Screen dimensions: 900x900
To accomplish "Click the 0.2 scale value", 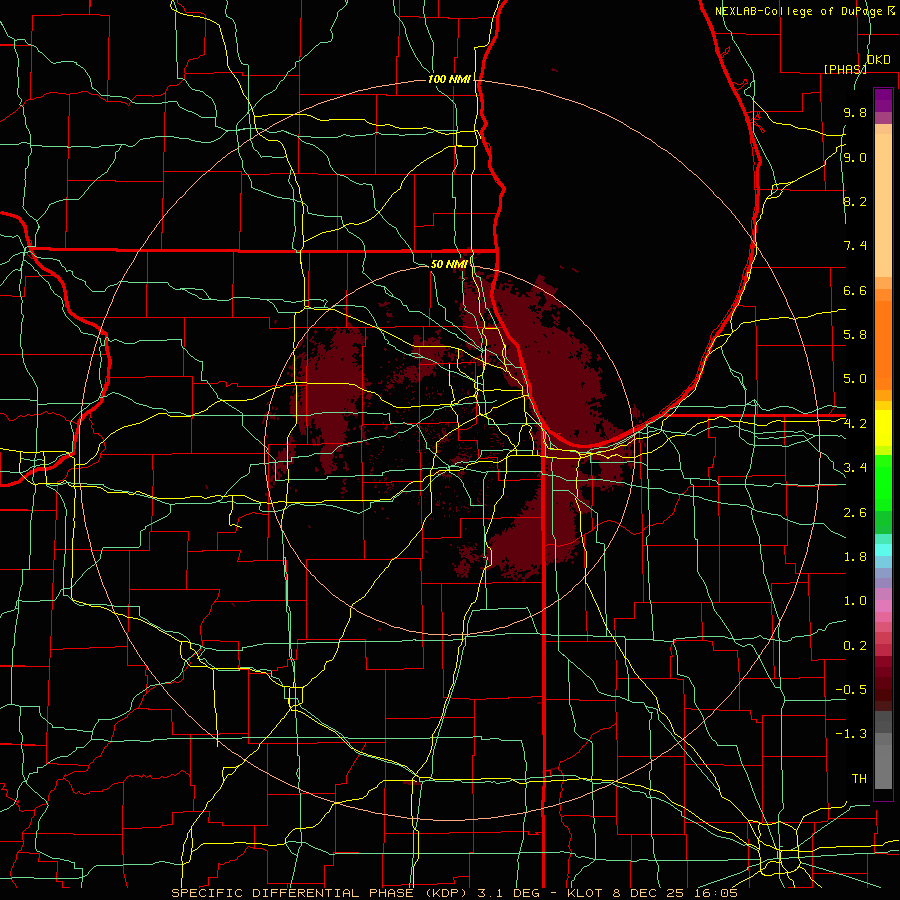I will point(855,646).
